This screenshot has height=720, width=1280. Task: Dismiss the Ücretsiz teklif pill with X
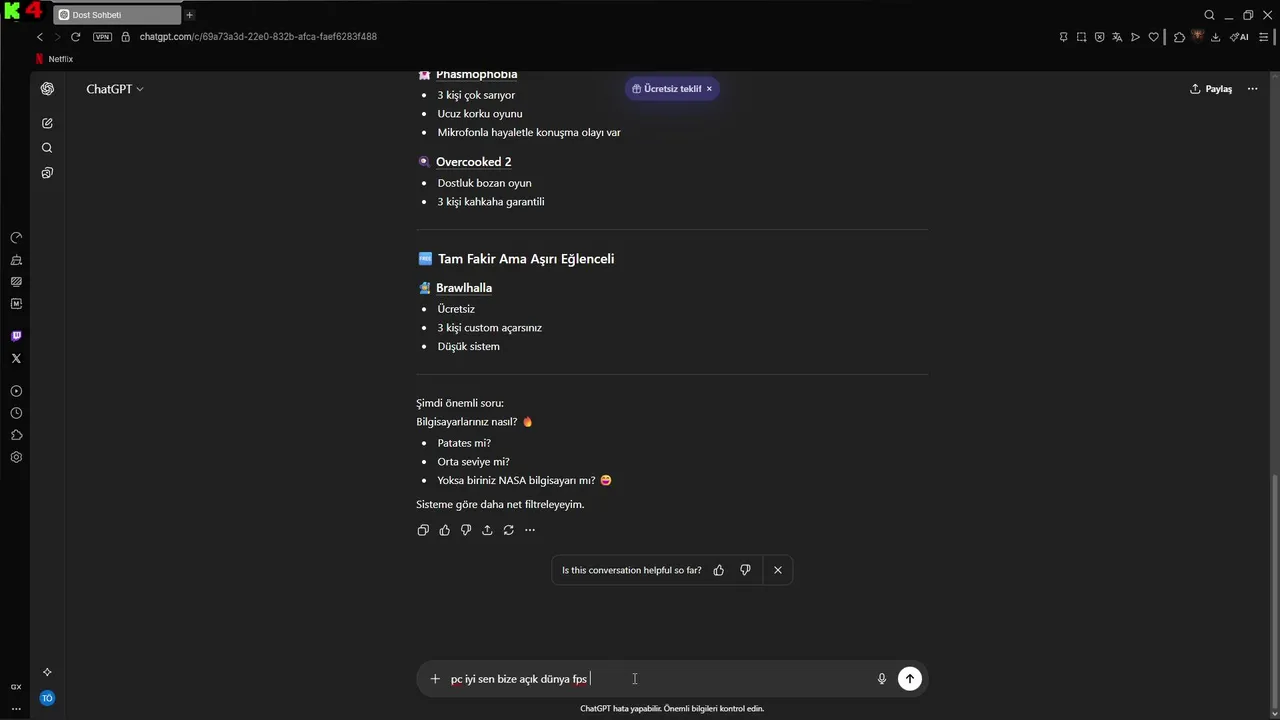pos(709,89)
